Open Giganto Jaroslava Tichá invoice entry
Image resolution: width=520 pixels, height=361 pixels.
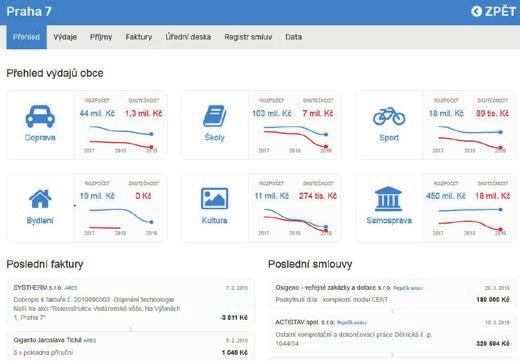131,347
